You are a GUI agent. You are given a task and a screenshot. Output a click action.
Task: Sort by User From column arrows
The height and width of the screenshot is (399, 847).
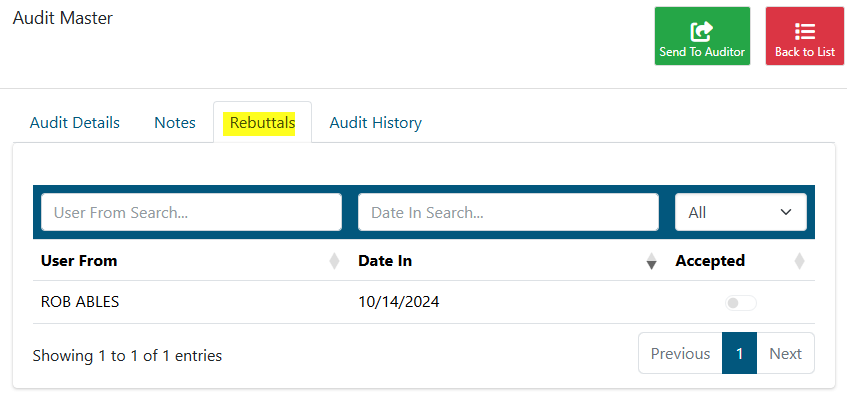point(334,261)
